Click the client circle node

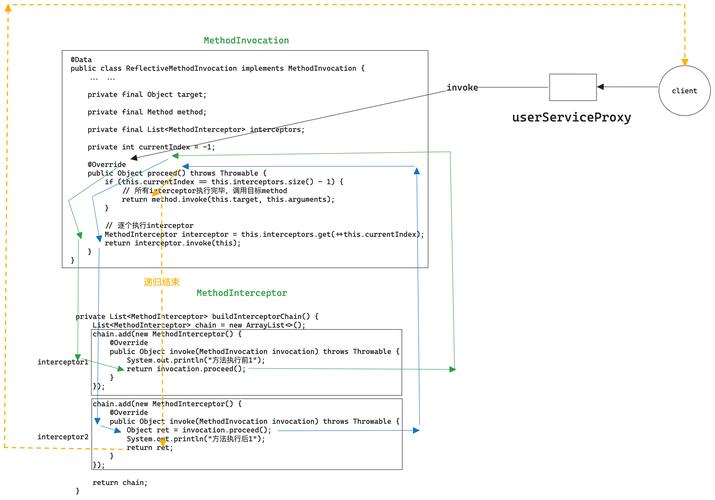[684, 90]
